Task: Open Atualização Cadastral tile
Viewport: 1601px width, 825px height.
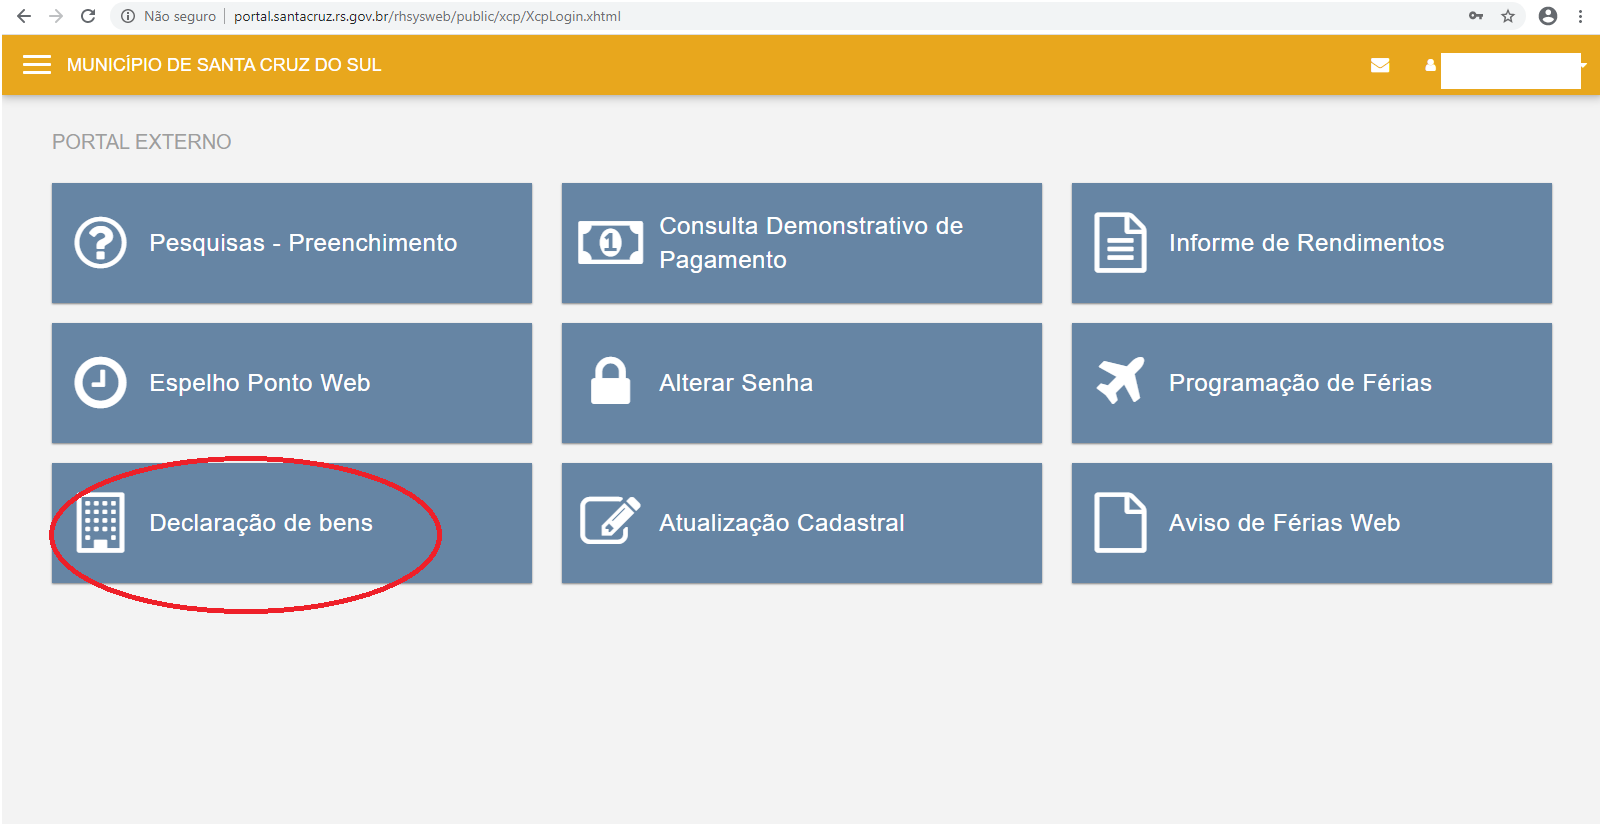Action: (802, 523)
